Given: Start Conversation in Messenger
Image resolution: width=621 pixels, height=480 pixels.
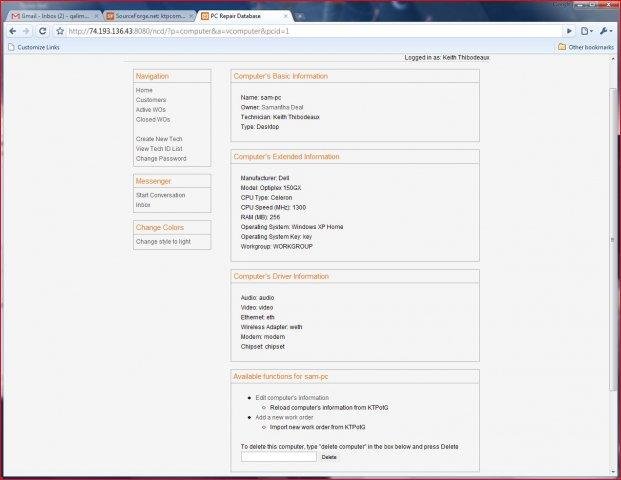Looking at the screenshot, I should click(x=160, y=195).
